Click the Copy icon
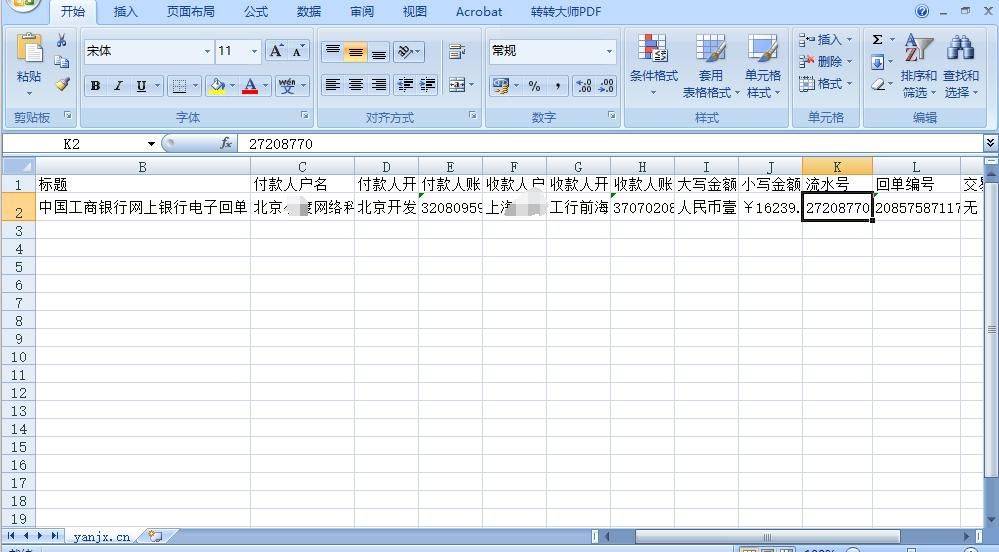999x552 pixels. click(62, 62)
